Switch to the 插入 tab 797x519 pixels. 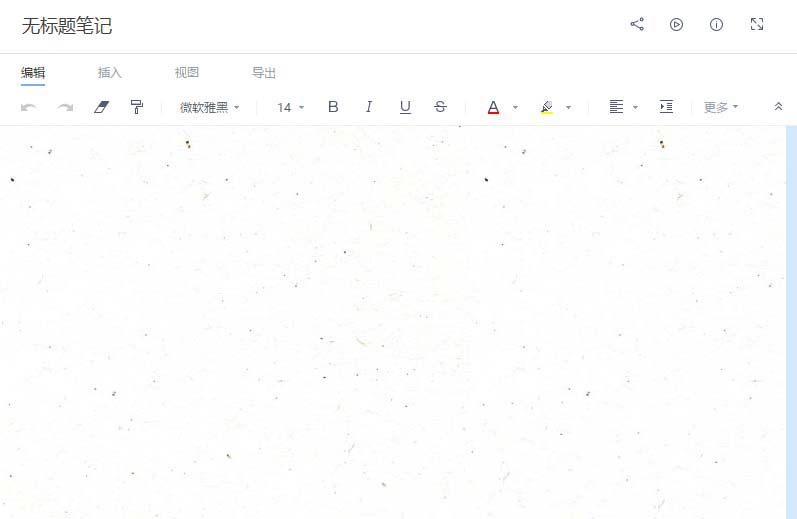pyautogui.click(x=110, y=73)
